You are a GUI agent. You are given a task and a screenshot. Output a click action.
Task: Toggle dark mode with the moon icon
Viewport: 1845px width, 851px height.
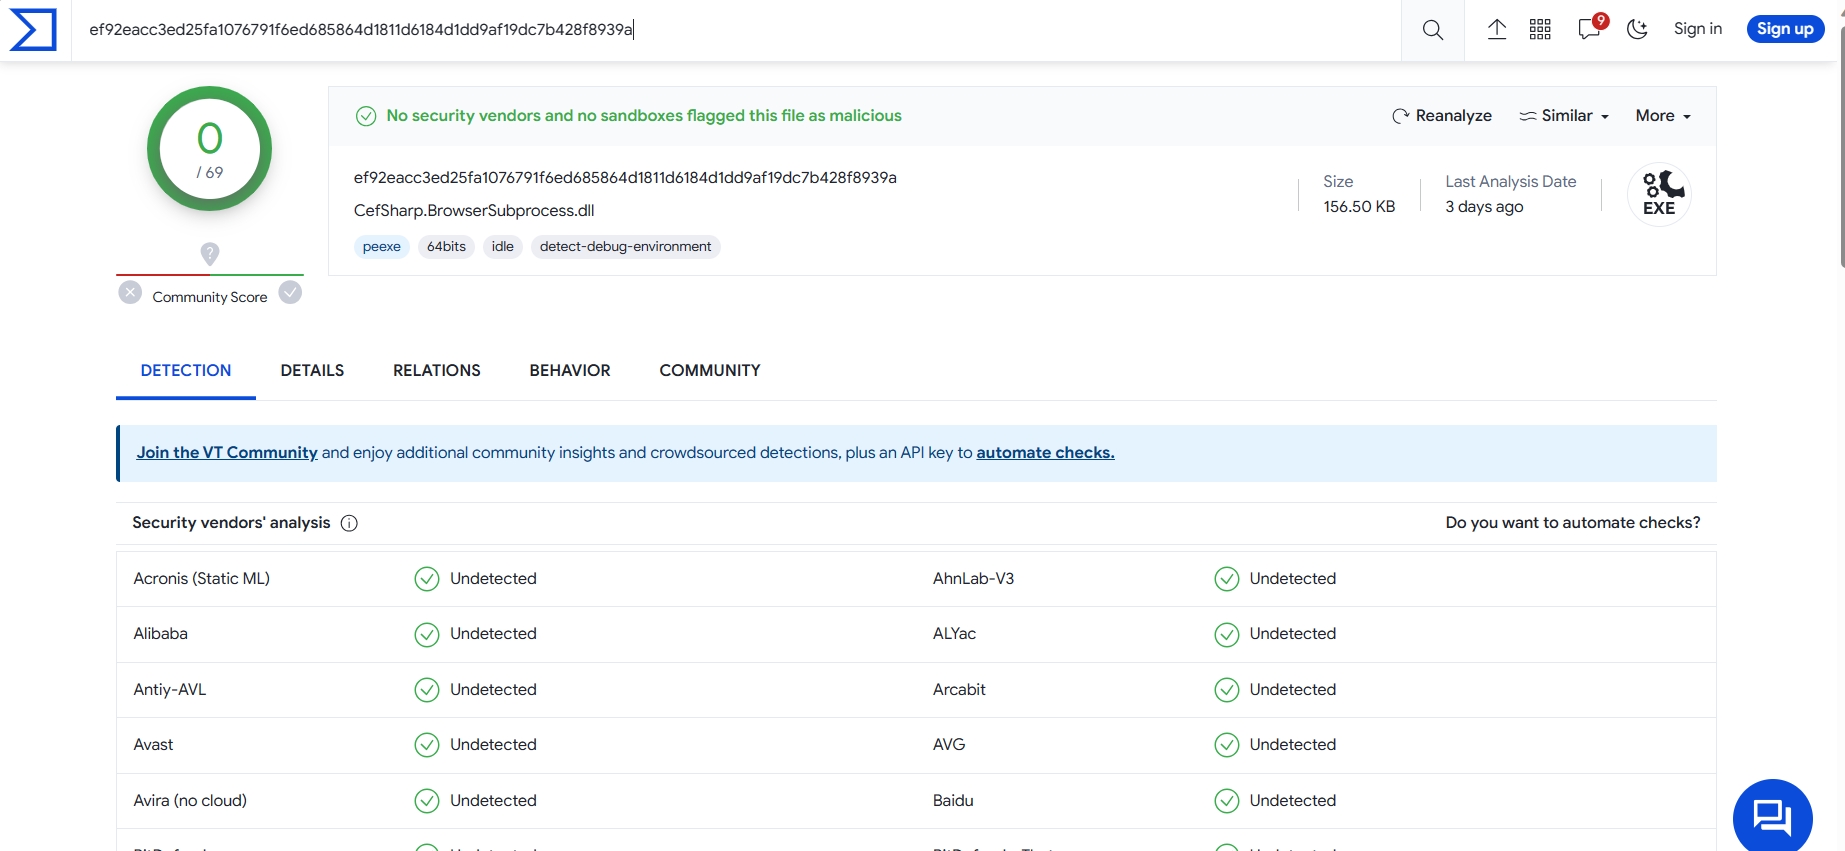coord(1637,30)
